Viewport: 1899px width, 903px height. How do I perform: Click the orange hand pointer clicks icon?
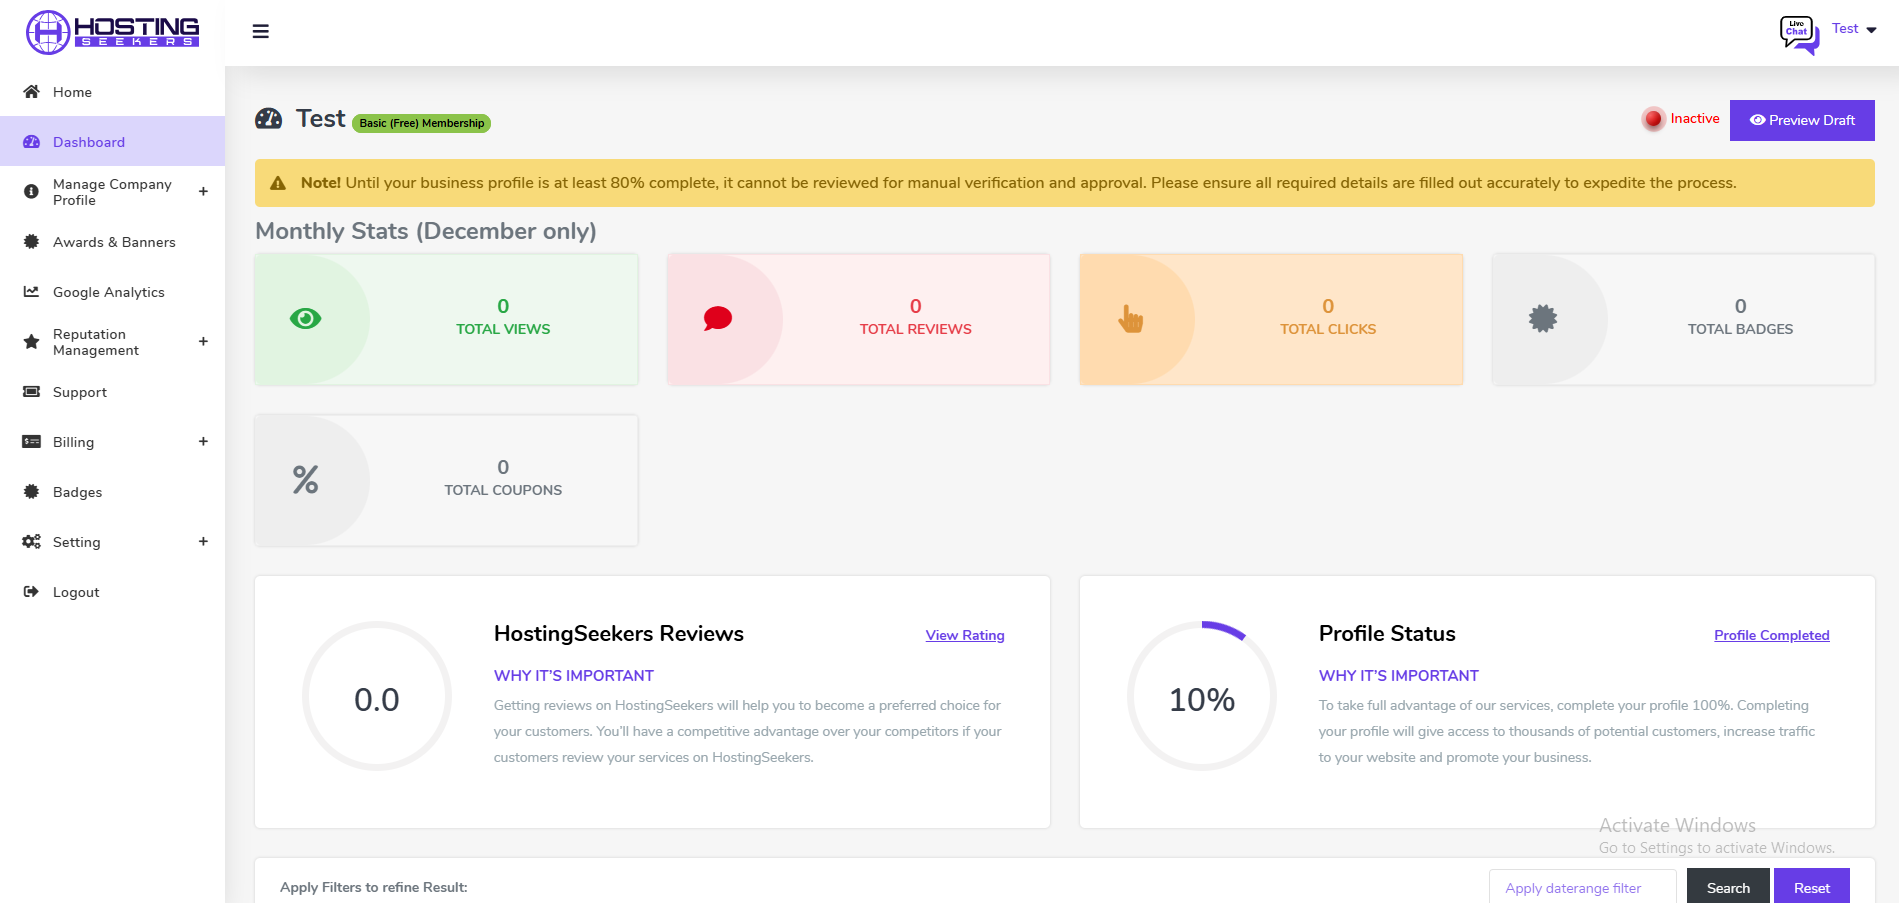coord(1131,319)
